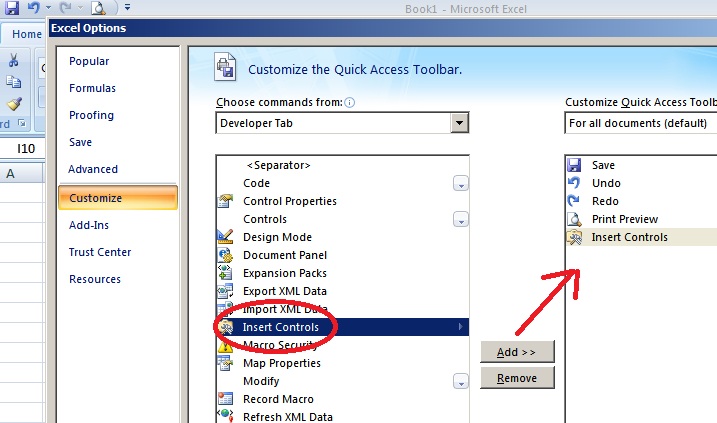Select Print Preview icon in toolbar items list
The image size is (717, 423).
click(x=574, y=219)
